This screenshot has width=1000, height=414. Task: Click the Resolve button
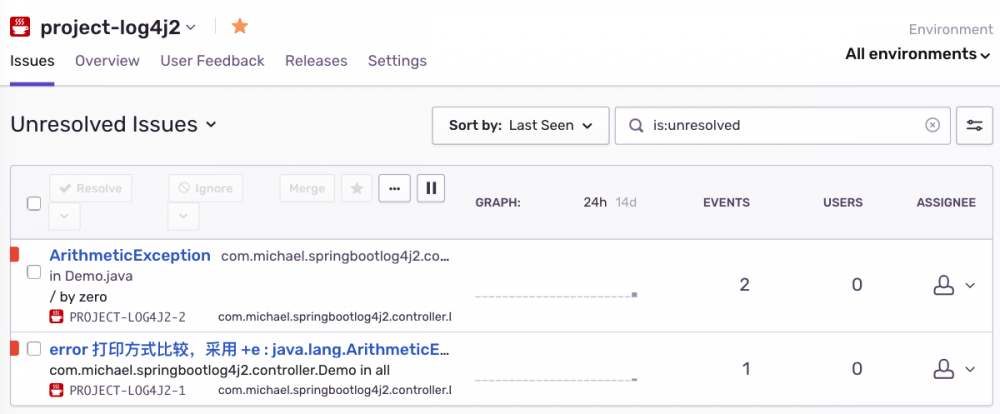[x=90, y=188]
